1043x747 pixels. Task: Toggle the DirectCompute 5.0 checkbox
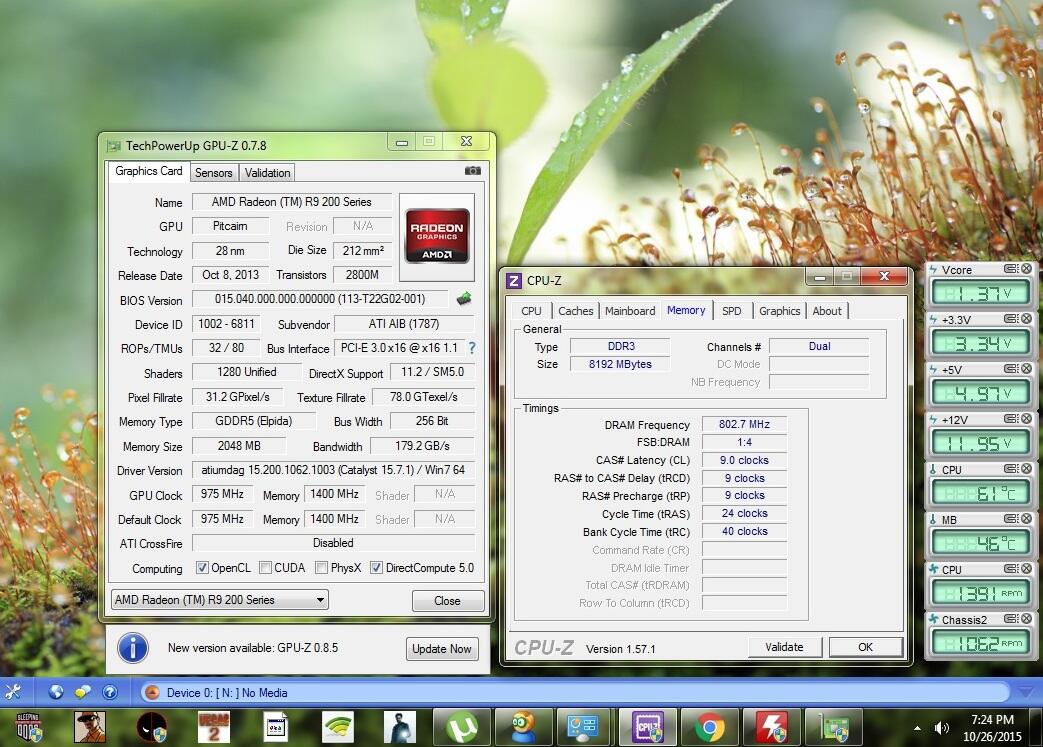click(376, 567)
